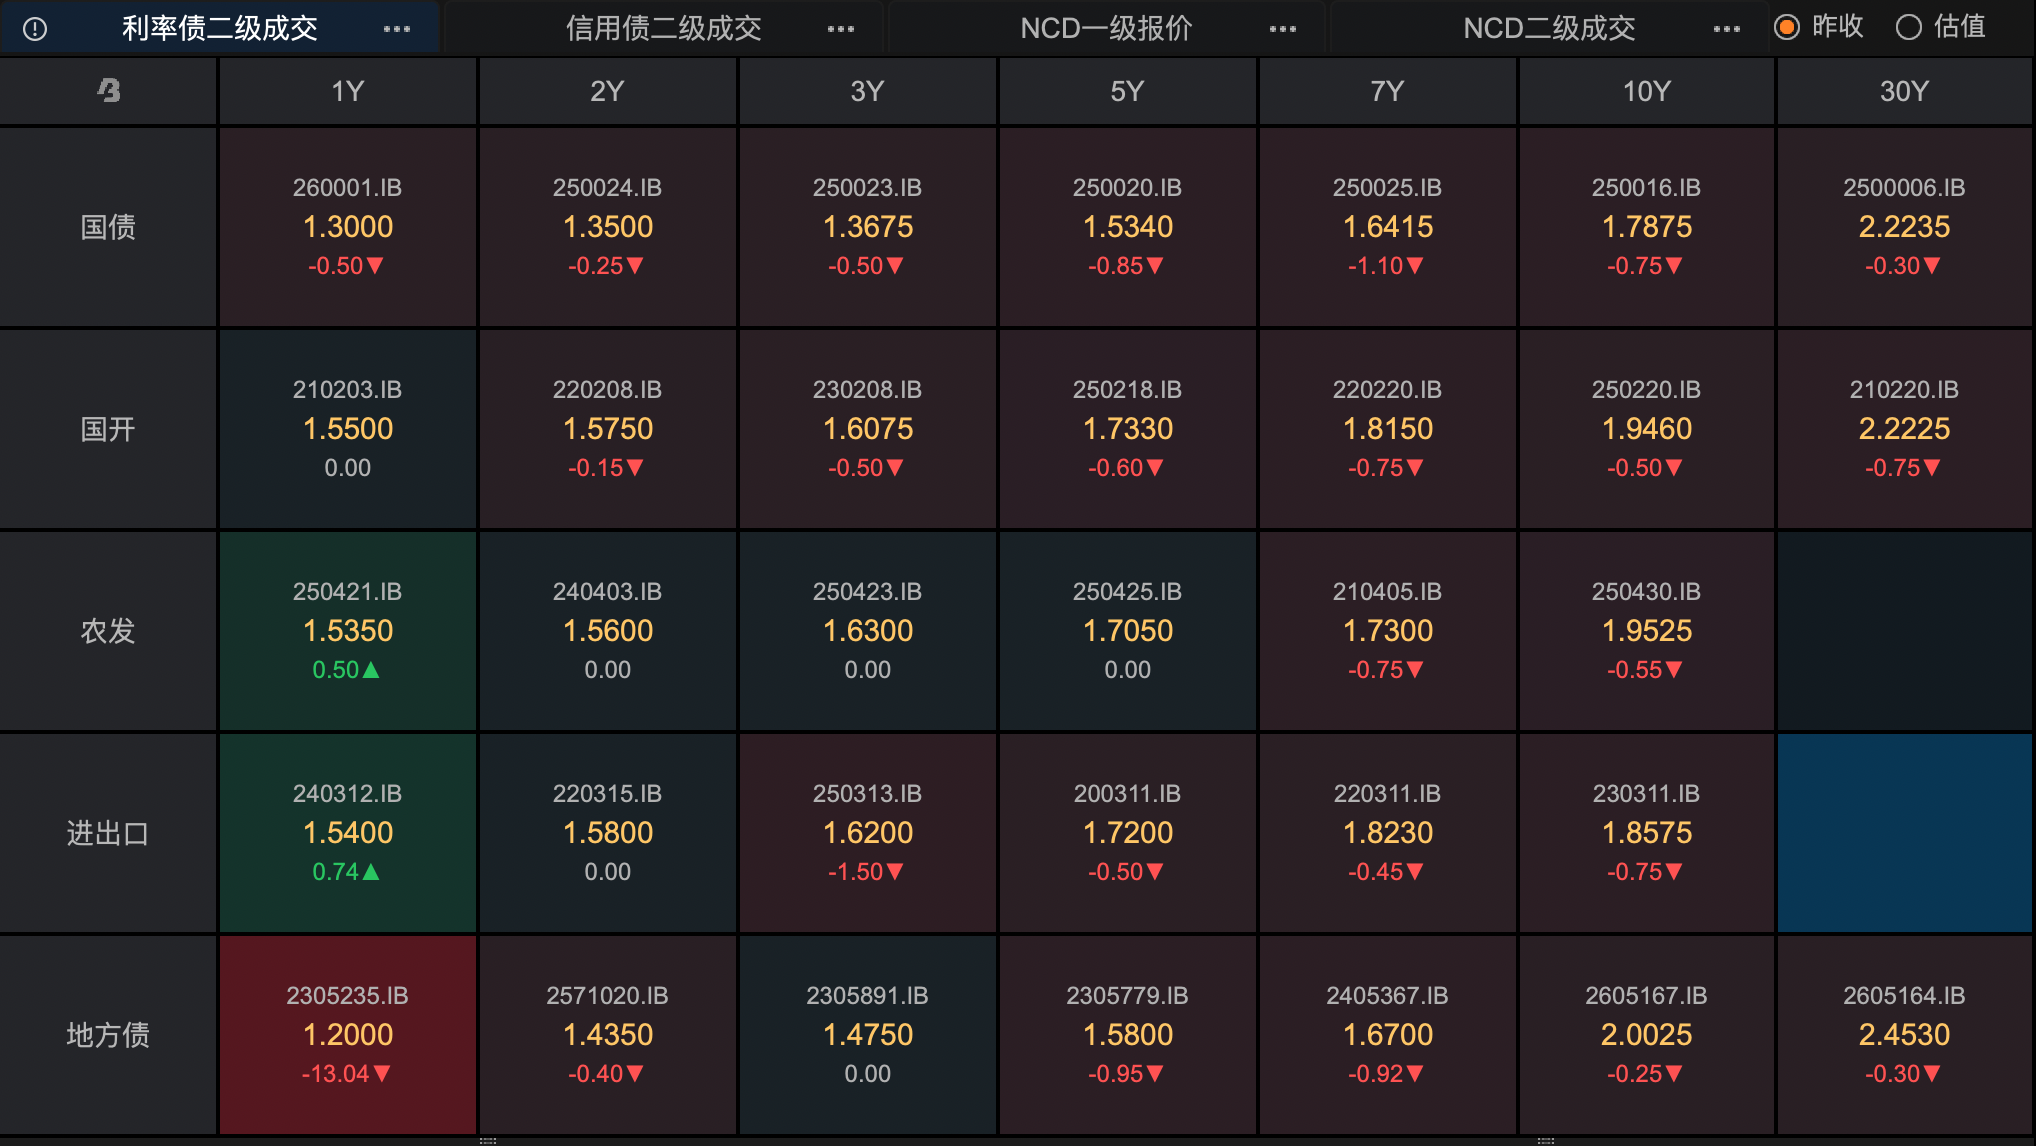The image size is (2036, 1146).
Task: Switch to NCD一级报价 tab
Action: (1106, 28)
